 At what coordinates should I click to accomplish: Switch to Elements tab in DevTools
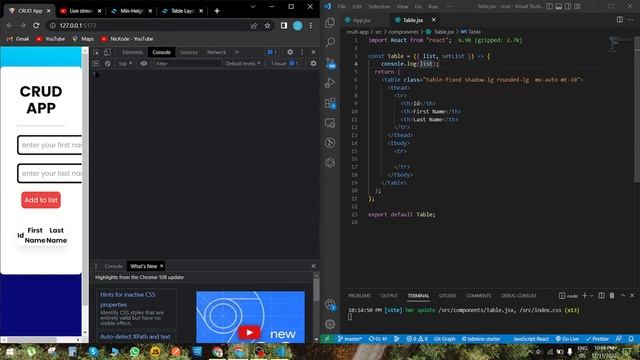click(x=132, y=52)
